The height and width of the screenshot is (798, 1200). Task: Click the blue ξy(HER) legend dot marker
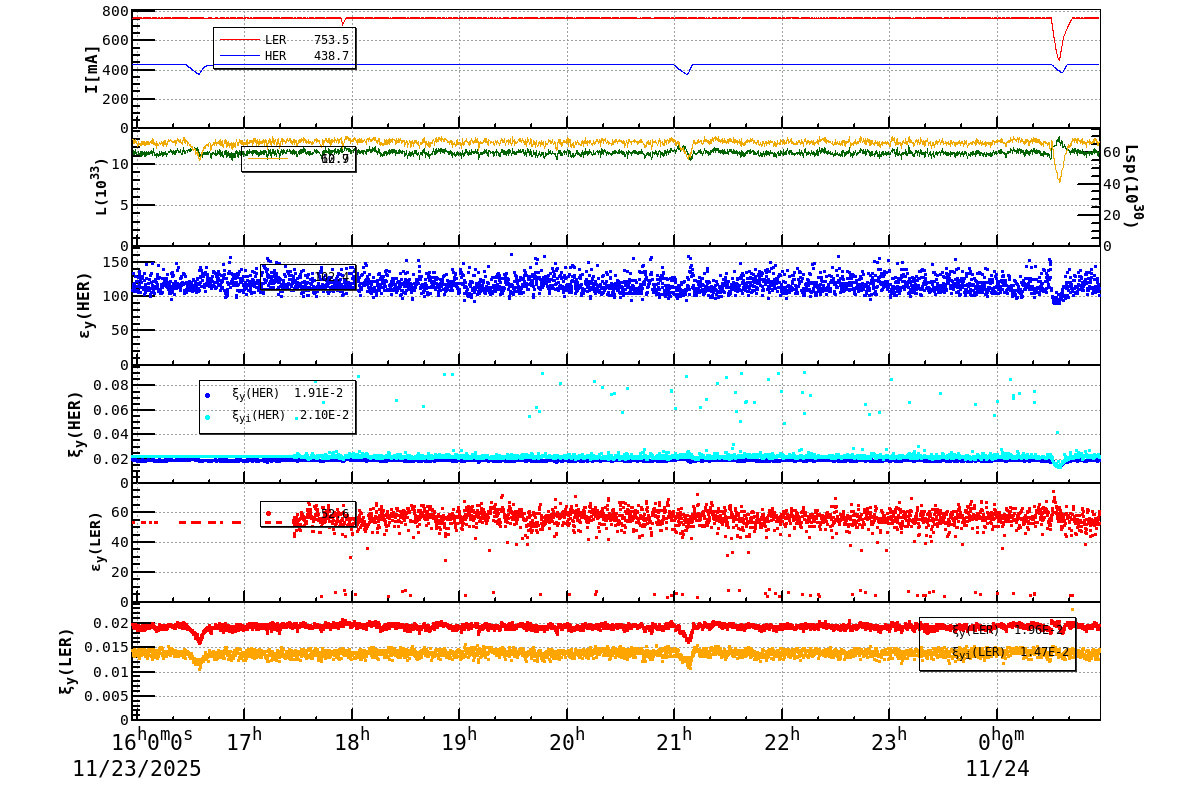click(x=208, y=394)
